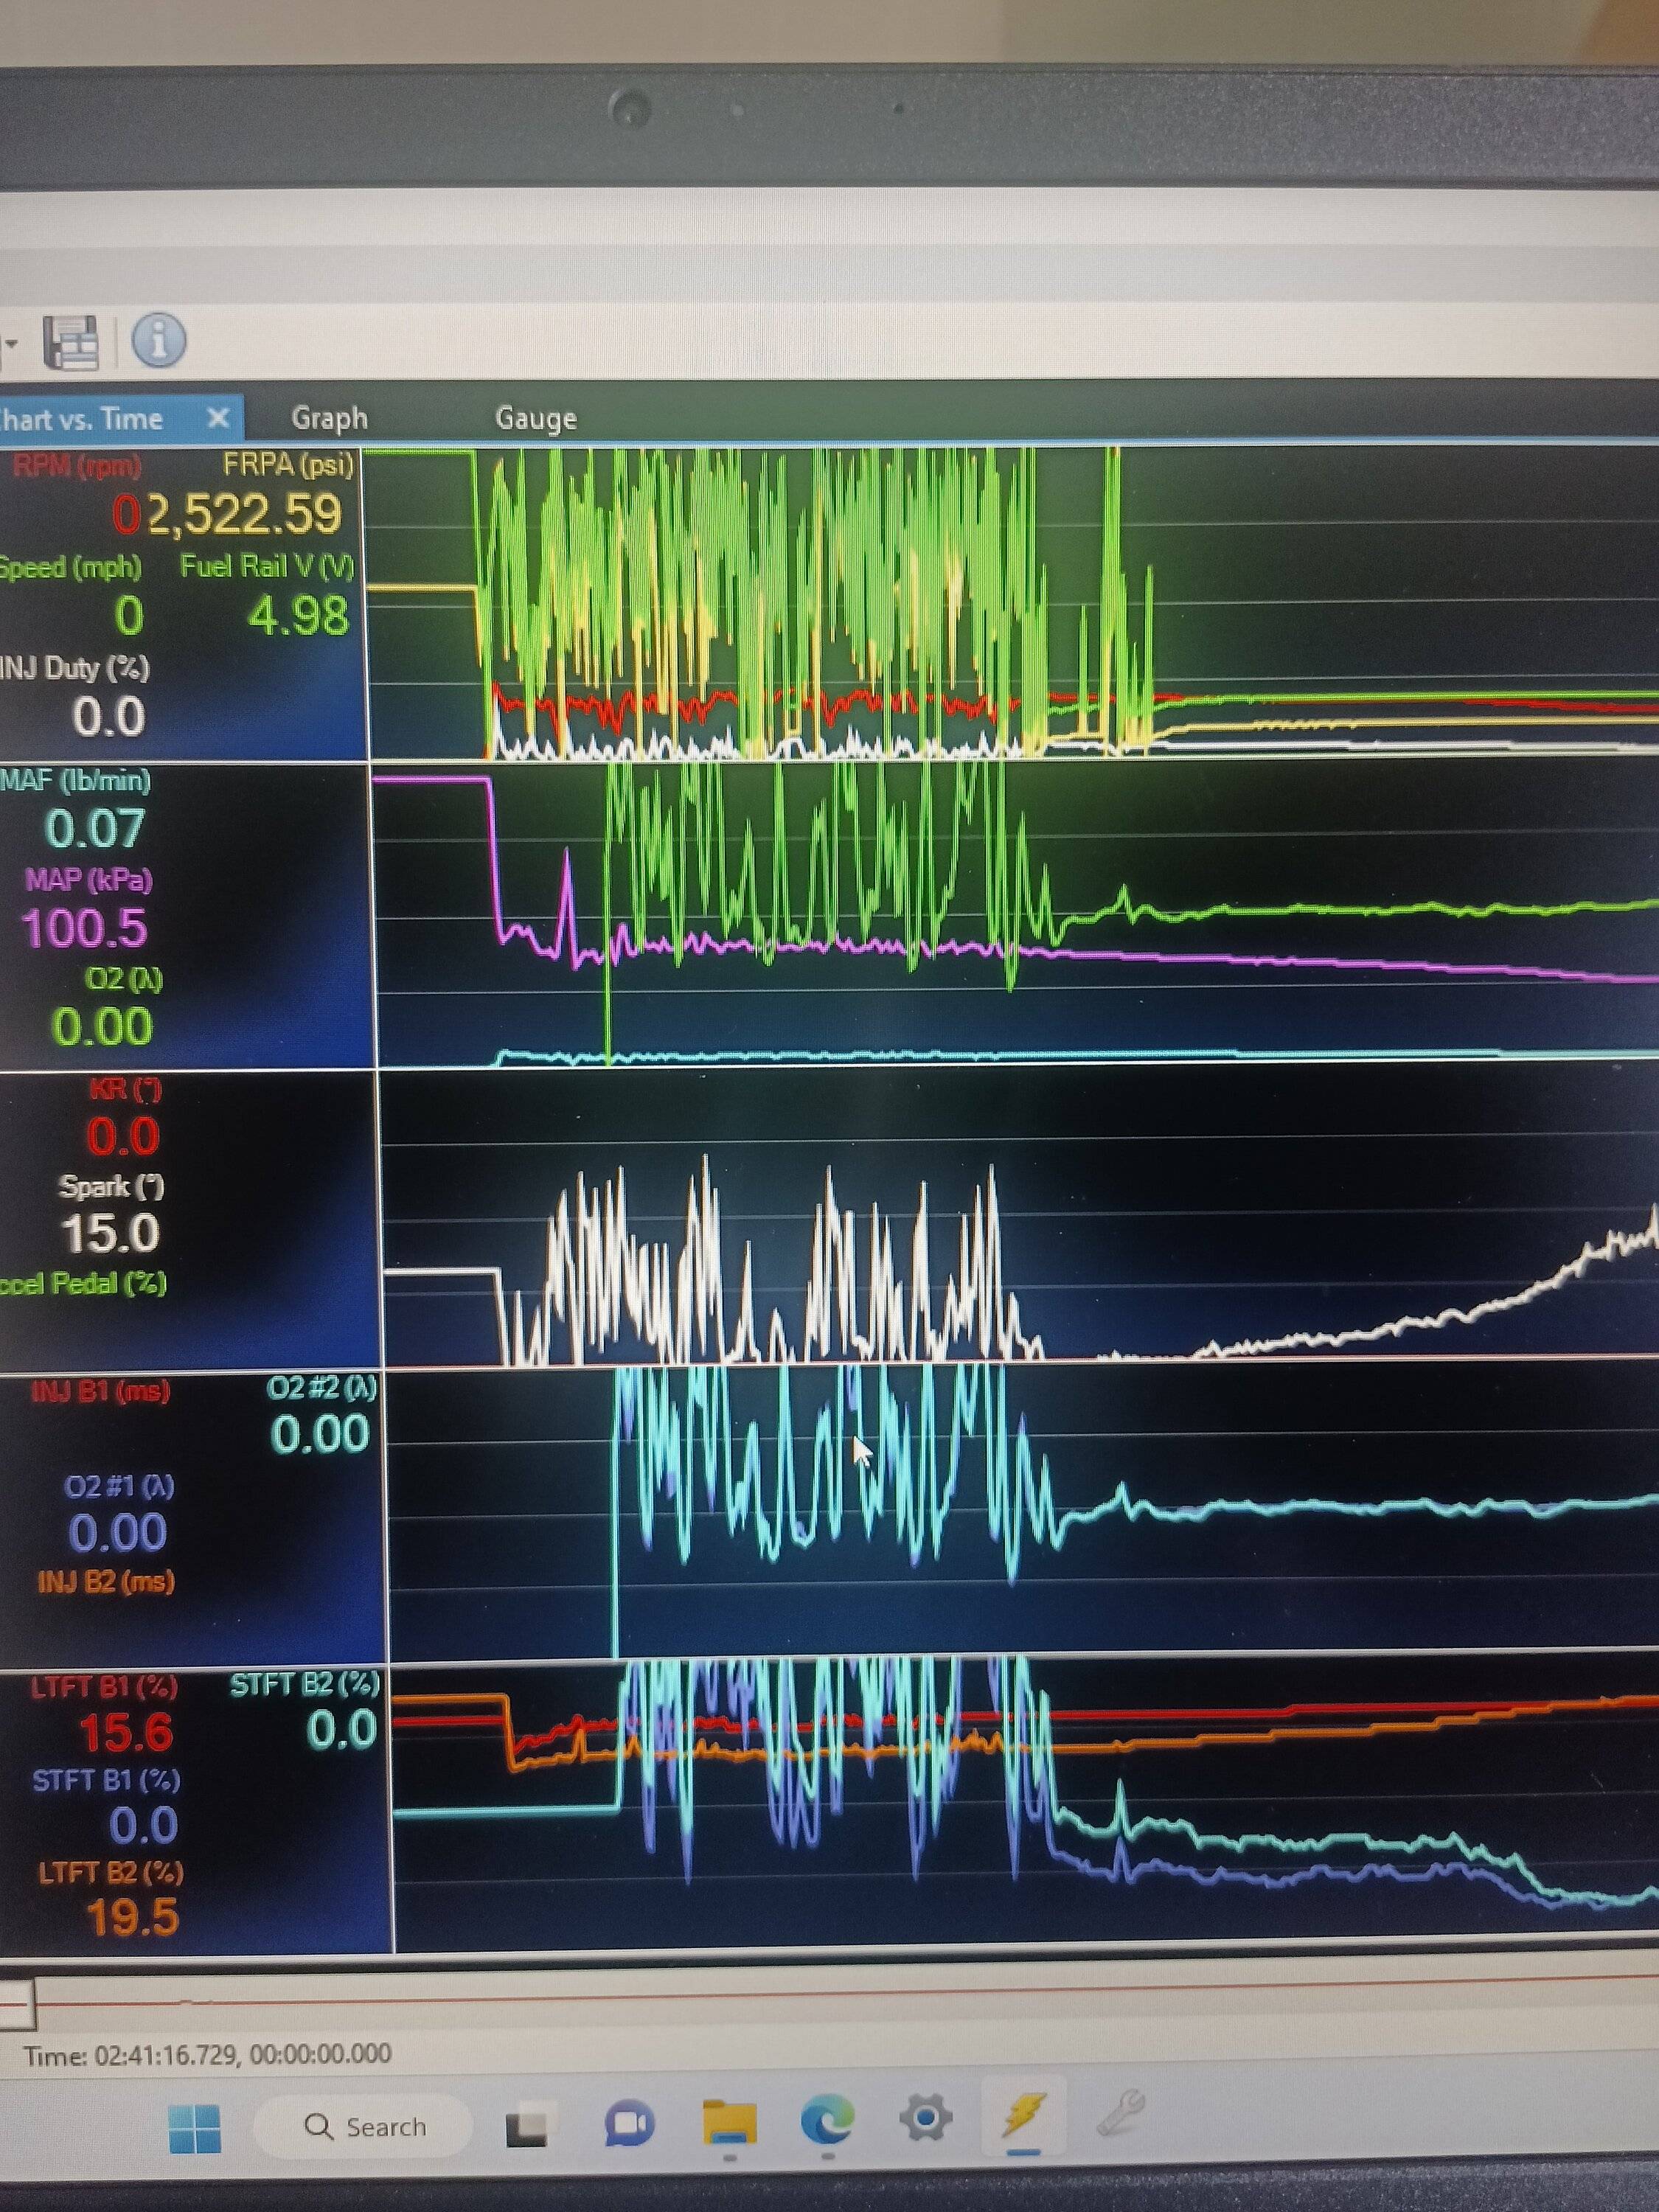Select the Spark value 15.0
The width and height of the screenshot is (1659, 2212).
pyautogui.click(x=110, y=1234)
